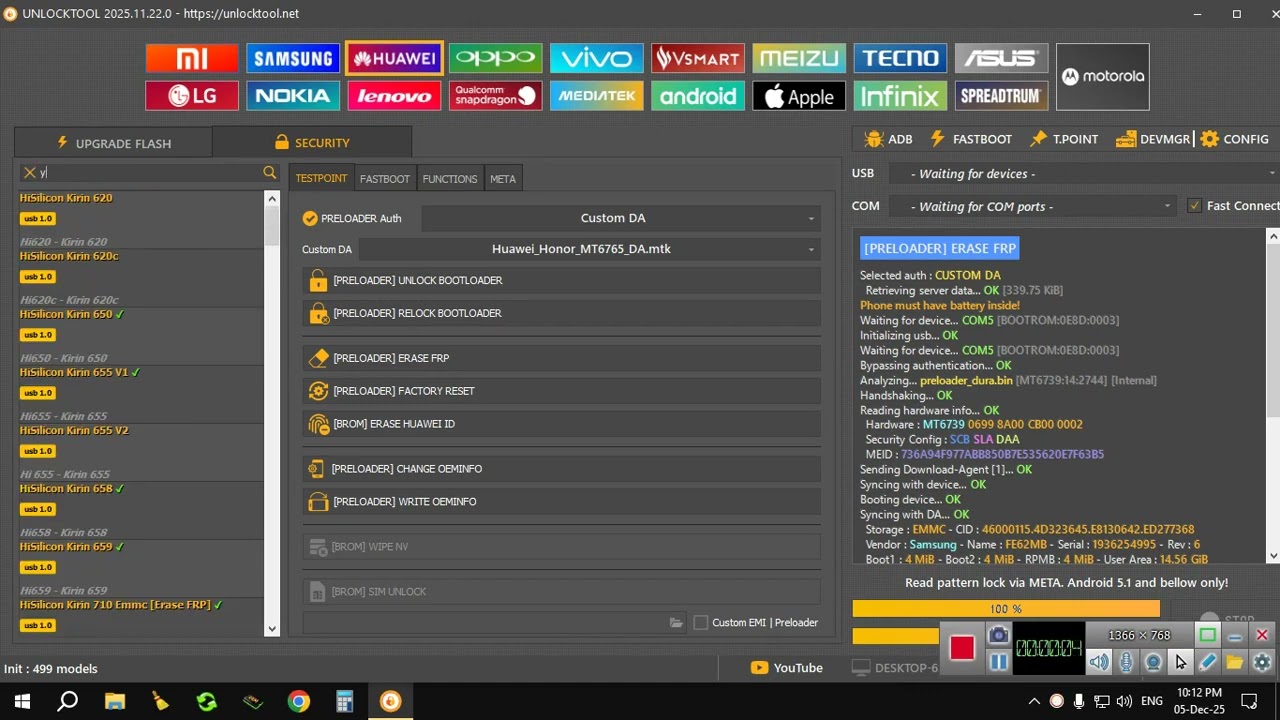1280x720 pixels.
Task: Click the model list vertical scrollbar
Action: tap(272, 412)
